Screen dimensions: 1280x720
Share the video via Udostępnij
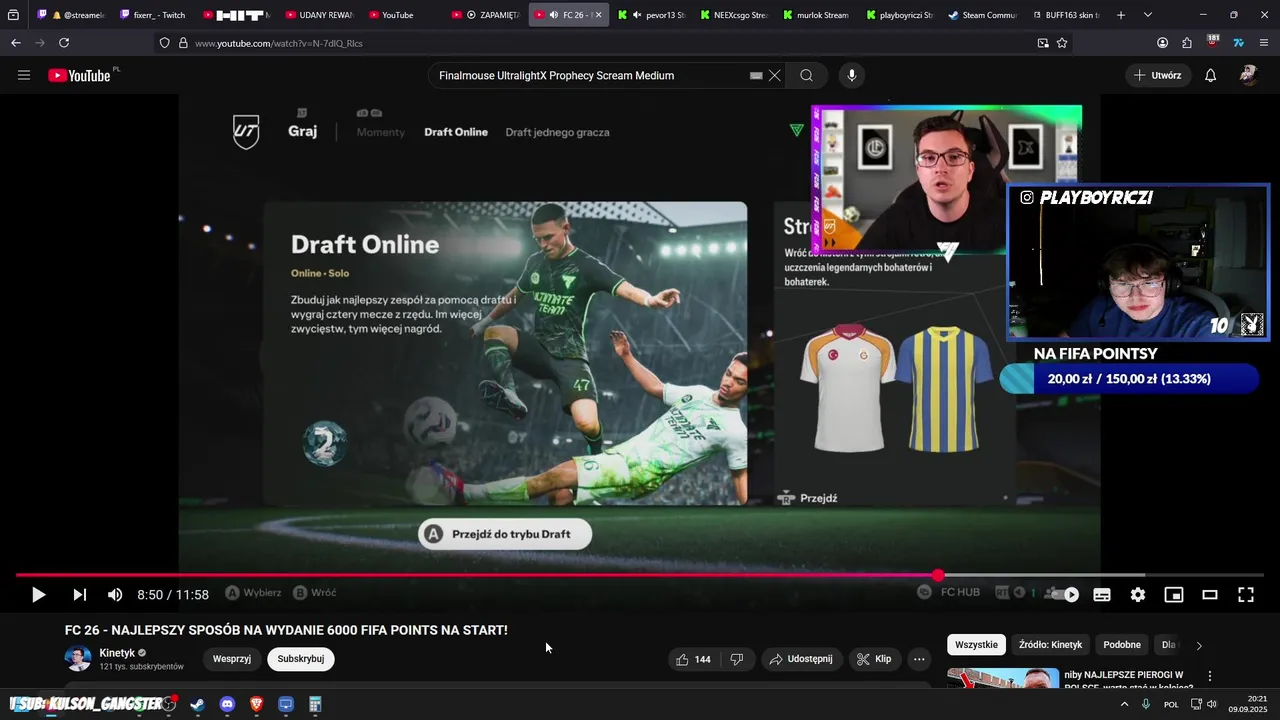tap(801, 659)
